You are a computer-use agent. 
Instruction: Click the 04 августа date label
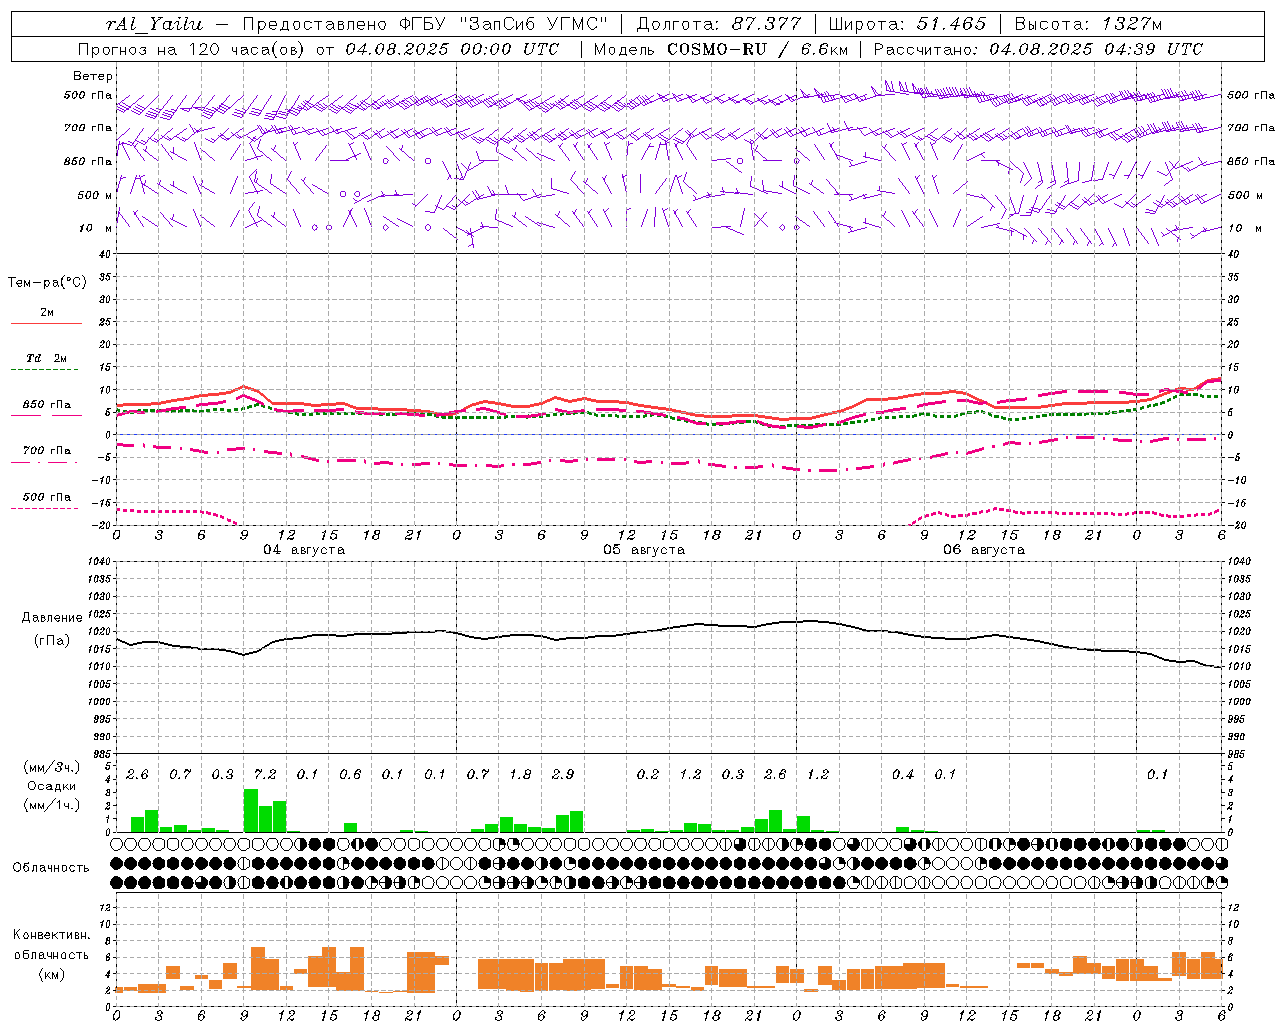[x=304, y=550]
